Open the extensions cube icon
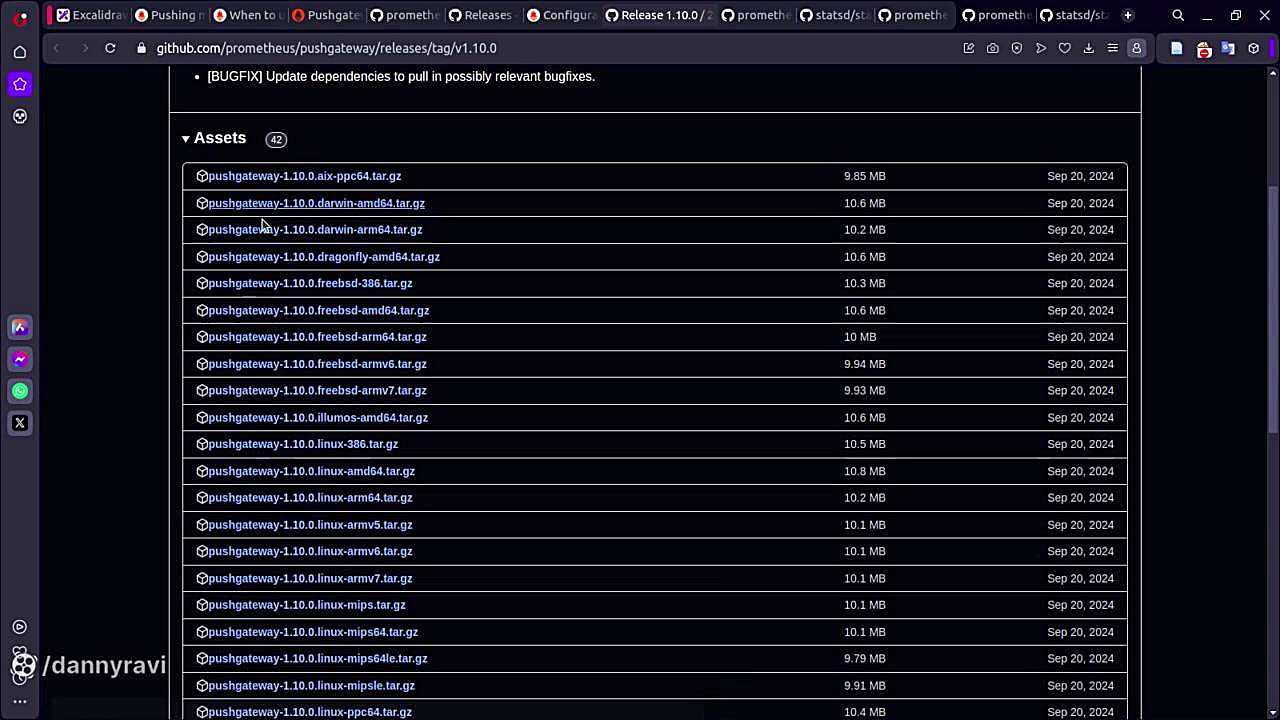 tap(1253, 48)
